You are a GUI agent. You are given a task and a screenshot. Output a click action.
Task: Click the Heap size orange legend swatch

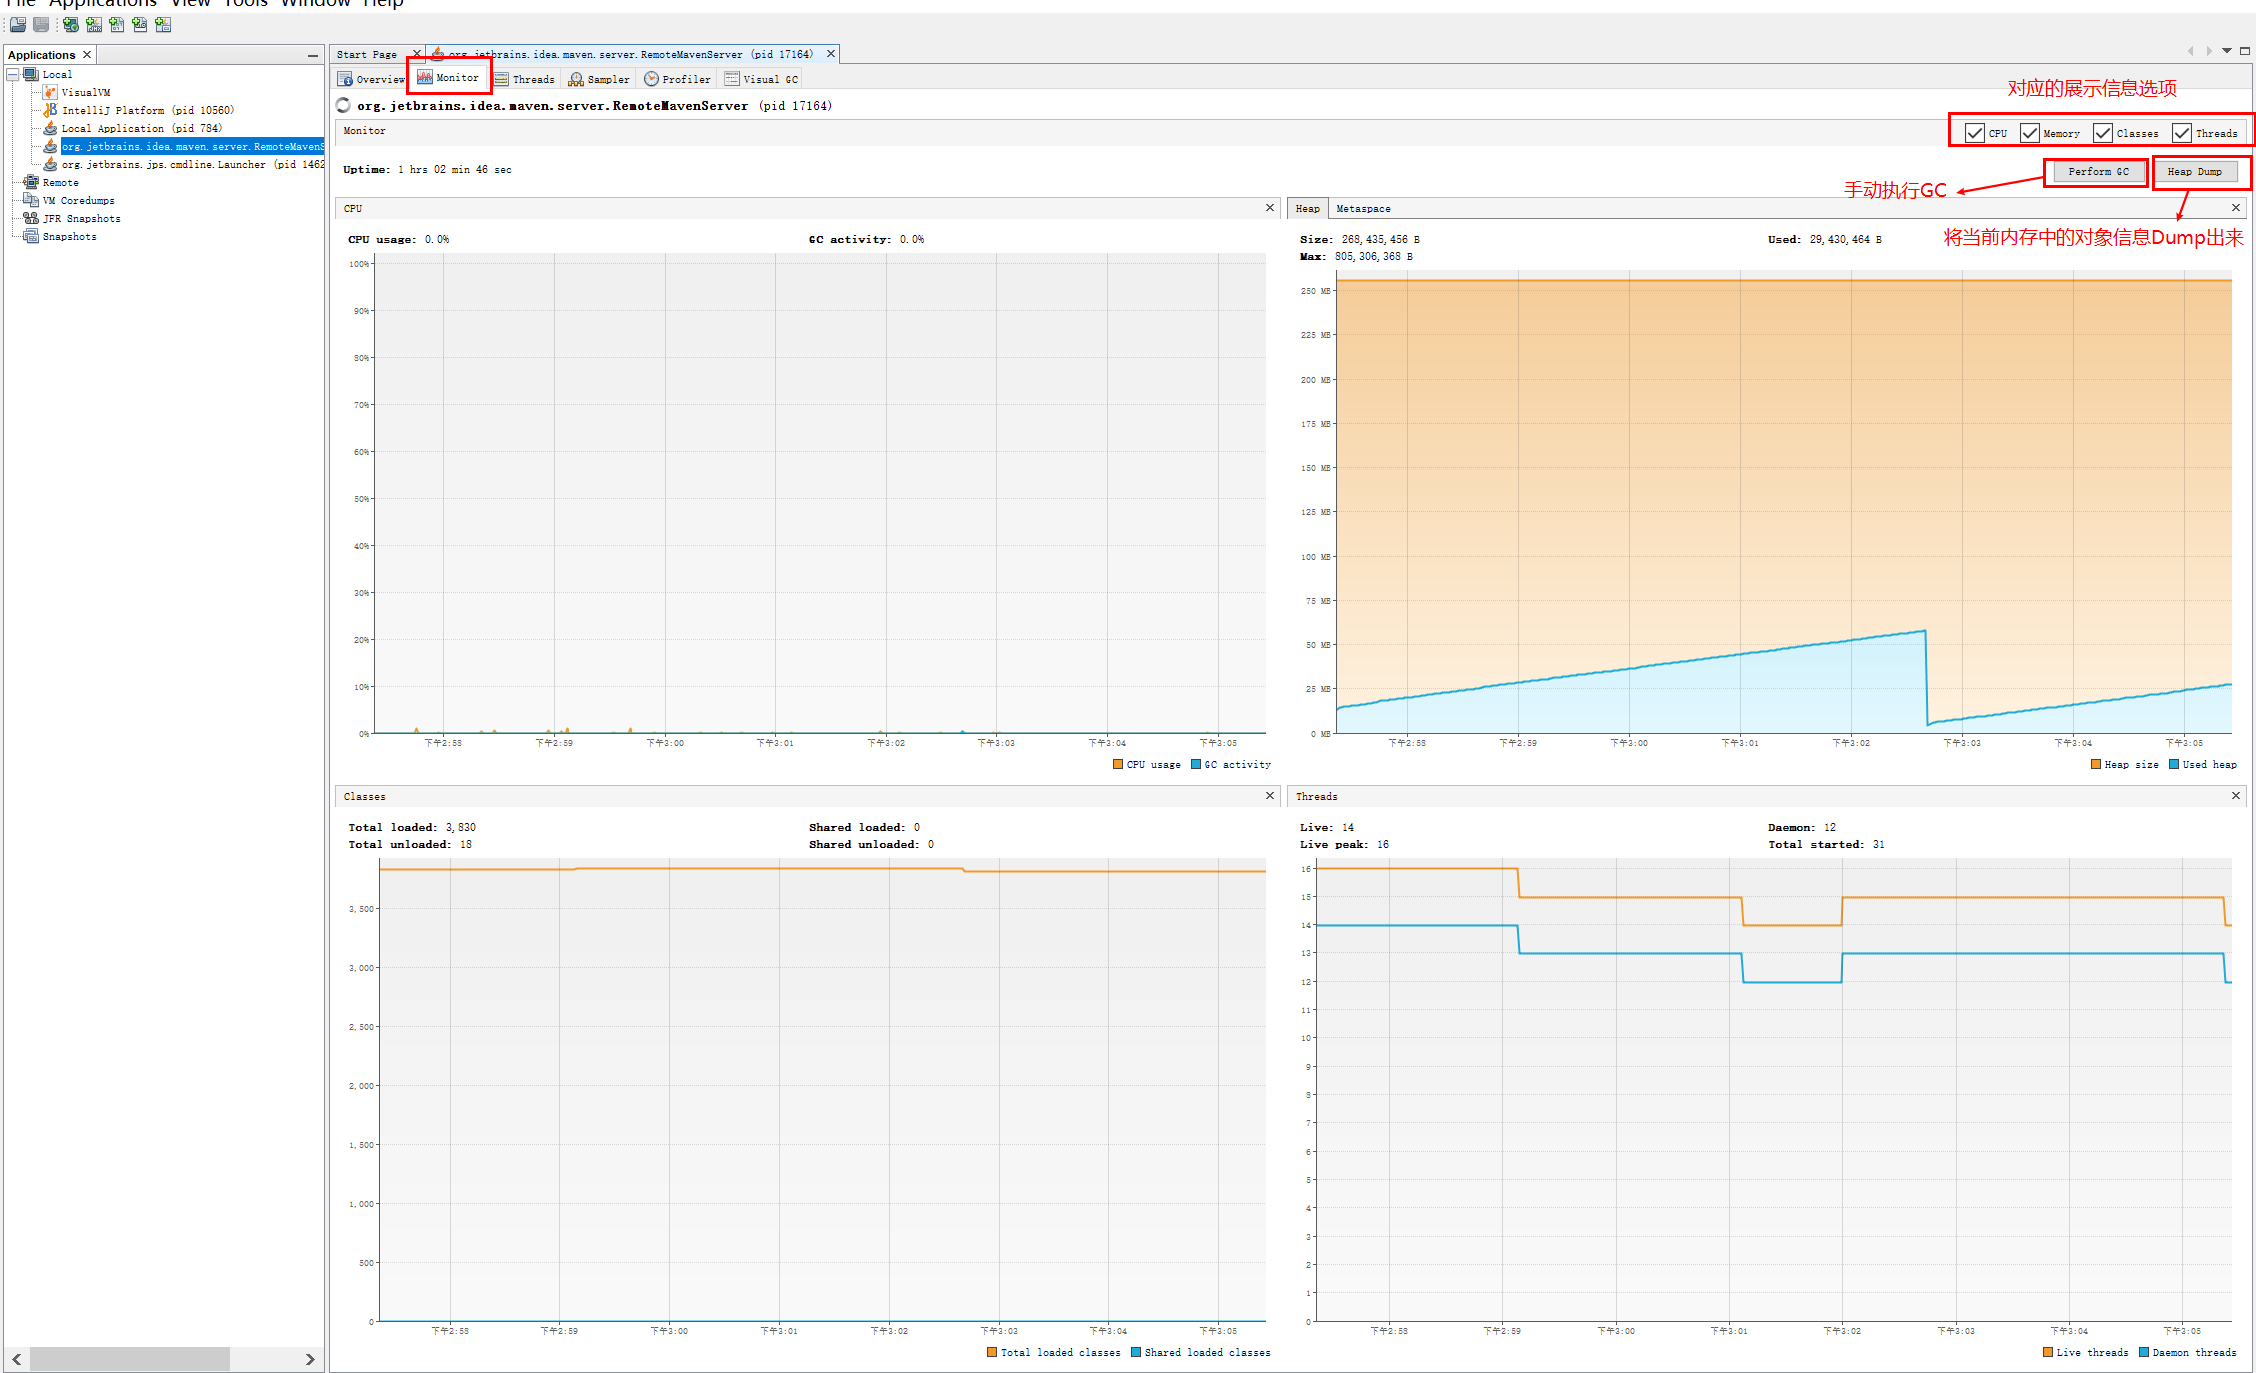2096,764
